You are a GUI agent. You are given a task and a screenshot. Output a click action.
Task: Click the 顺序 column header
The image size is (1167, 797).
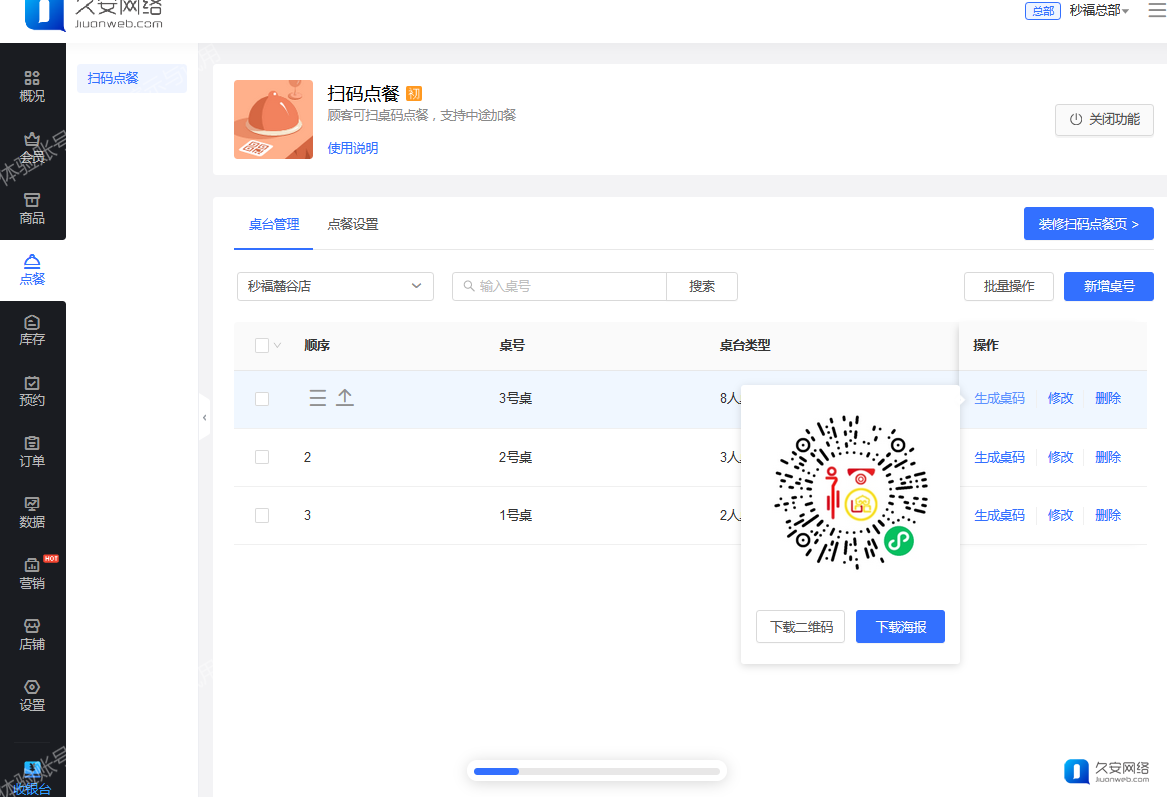317,345
